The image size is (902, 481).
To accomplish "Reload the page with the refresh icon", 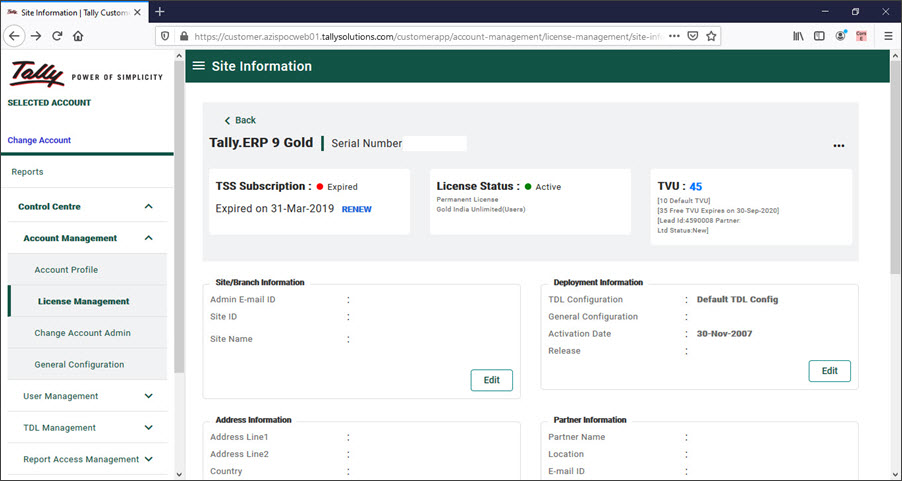I will pos(57,36).
